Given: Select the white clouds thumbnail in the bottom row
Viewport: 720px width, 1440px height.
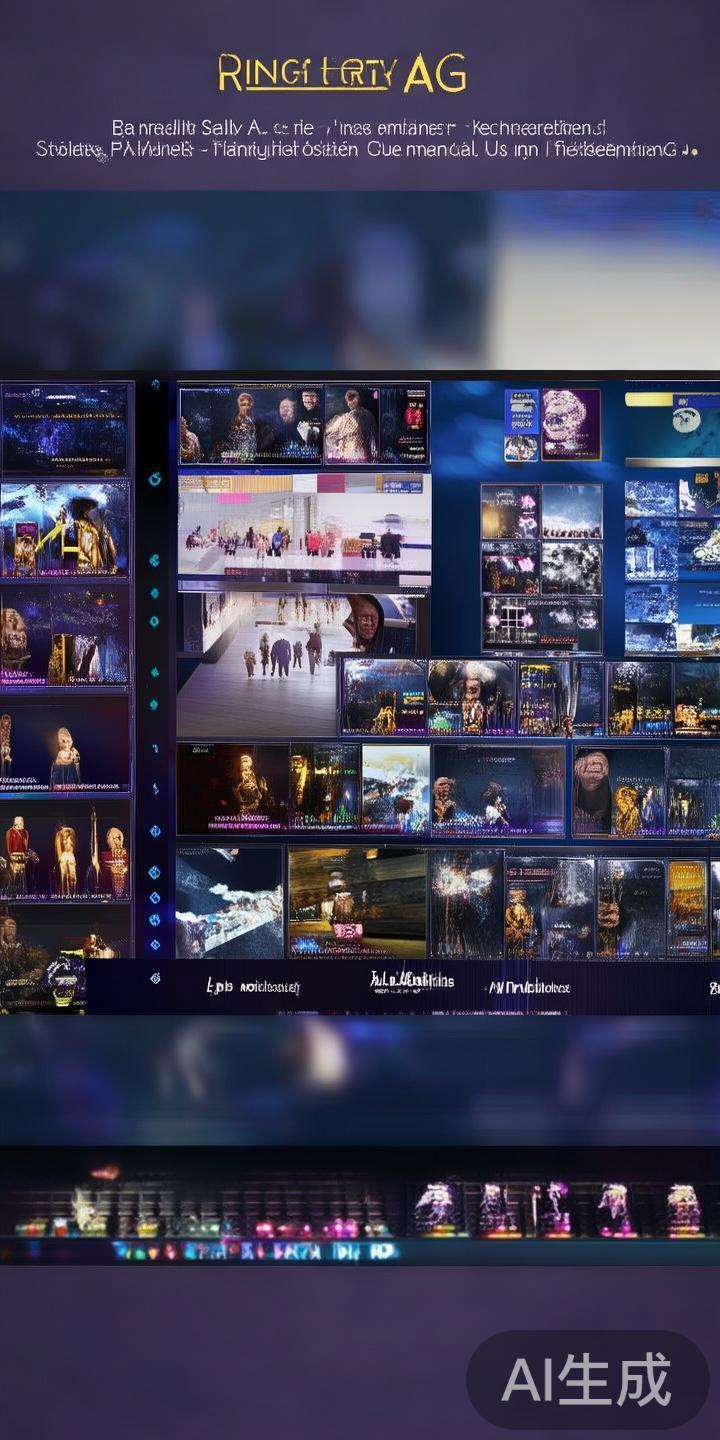Looking at the screenshot, I should tap(230, 903).
